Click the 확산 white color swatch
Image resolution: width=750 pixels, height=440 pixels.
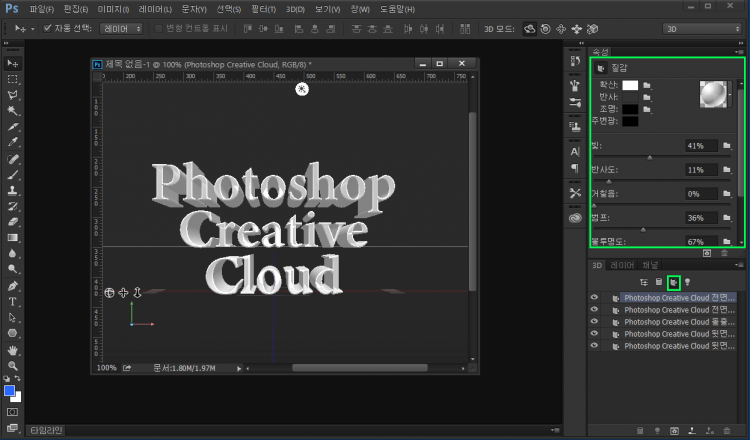630,85
